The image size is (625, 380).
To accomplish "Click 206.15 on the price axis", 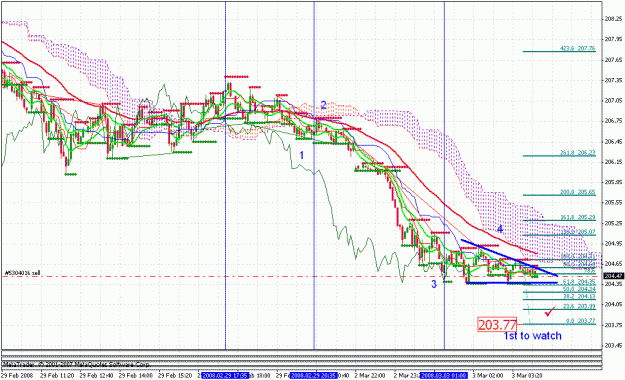I will coord(613,162).
